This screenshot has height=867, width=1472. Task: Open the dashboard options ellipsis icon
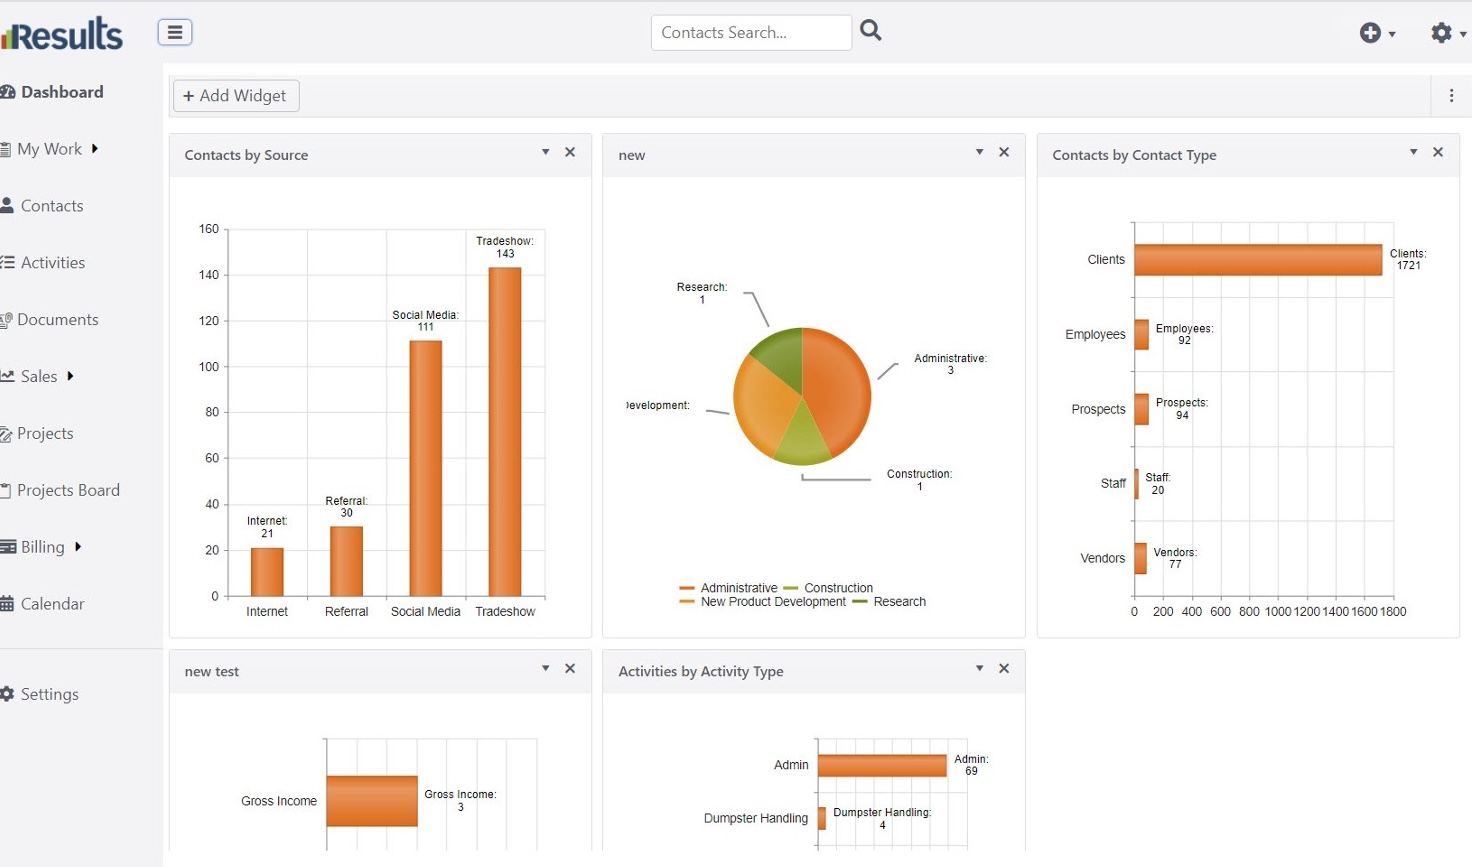coord(1452,95)
